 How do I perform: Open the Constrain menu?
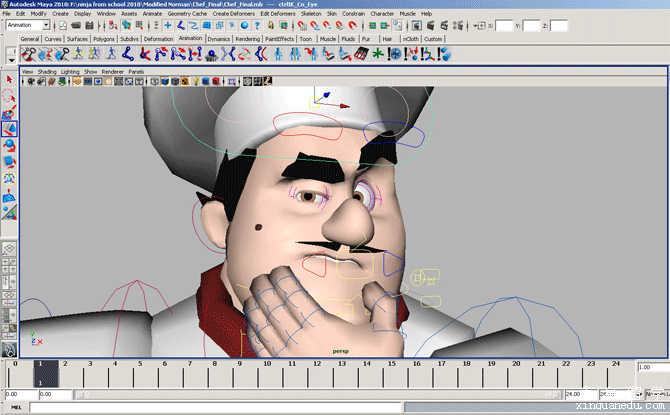tap(353, 14)
